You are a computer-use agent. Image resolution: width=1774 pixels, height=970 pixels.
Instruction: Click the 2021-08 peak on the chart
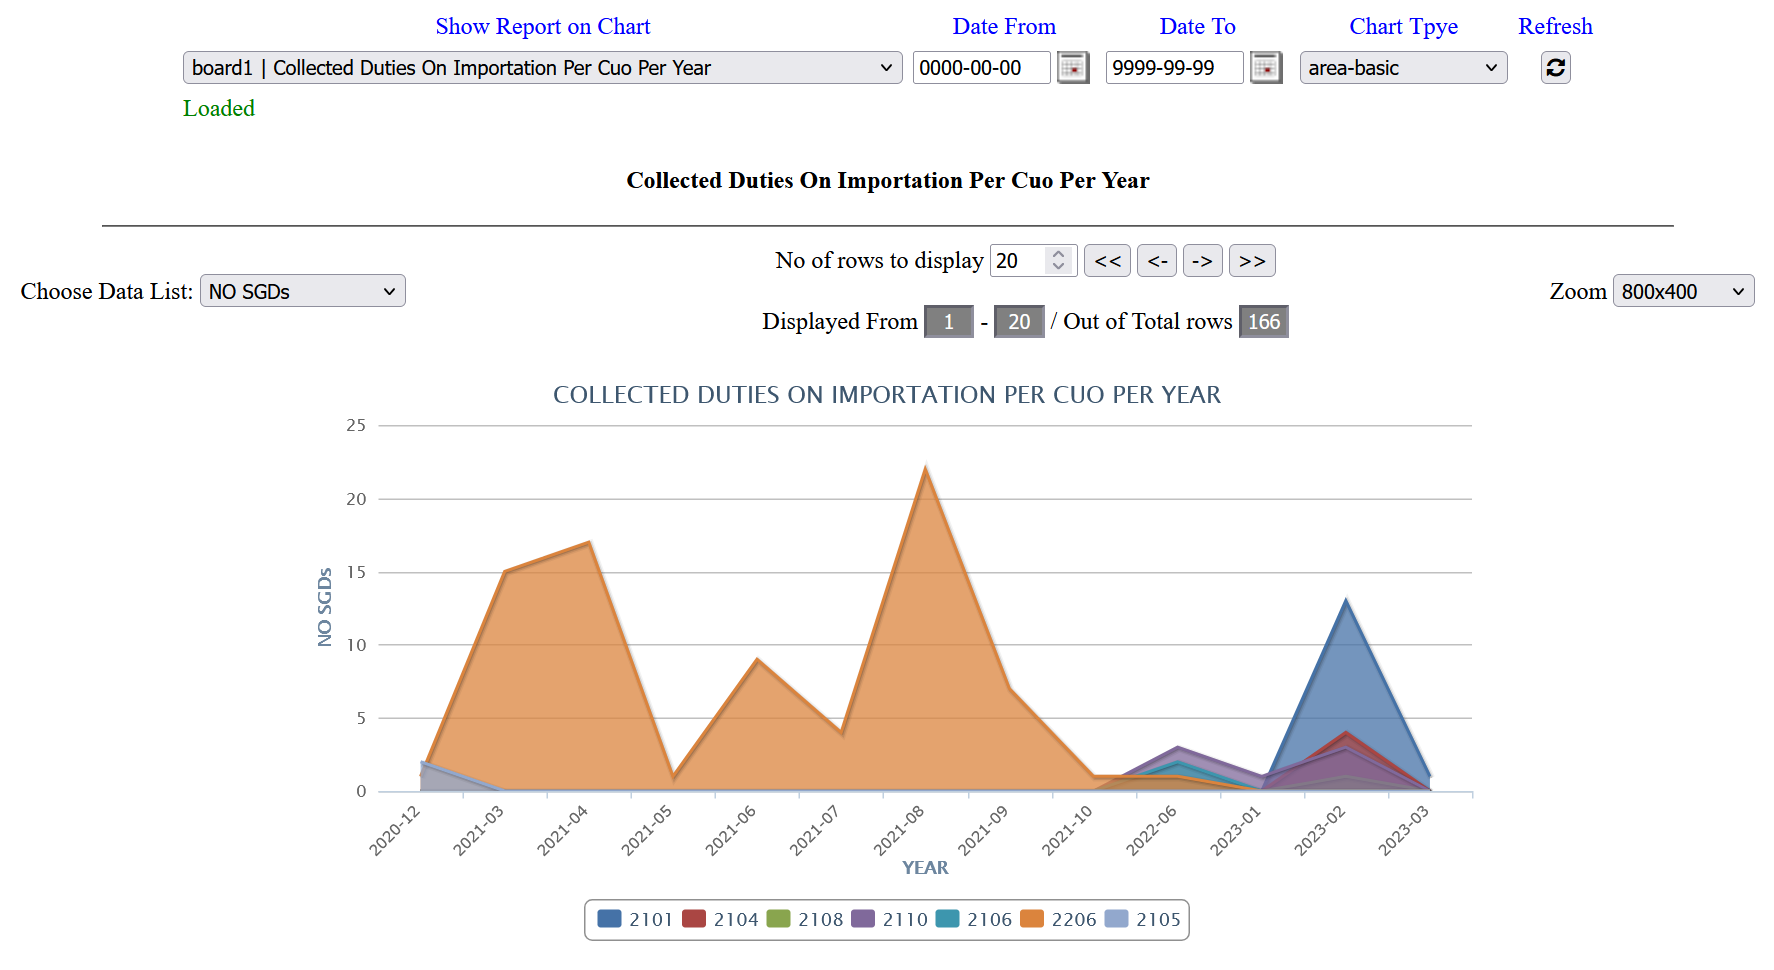[x=926, y=470]
